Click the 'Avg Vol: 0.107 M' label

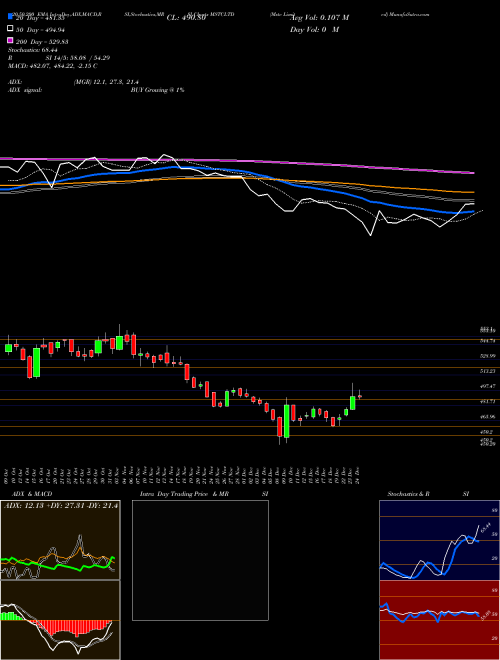[319, 18]
